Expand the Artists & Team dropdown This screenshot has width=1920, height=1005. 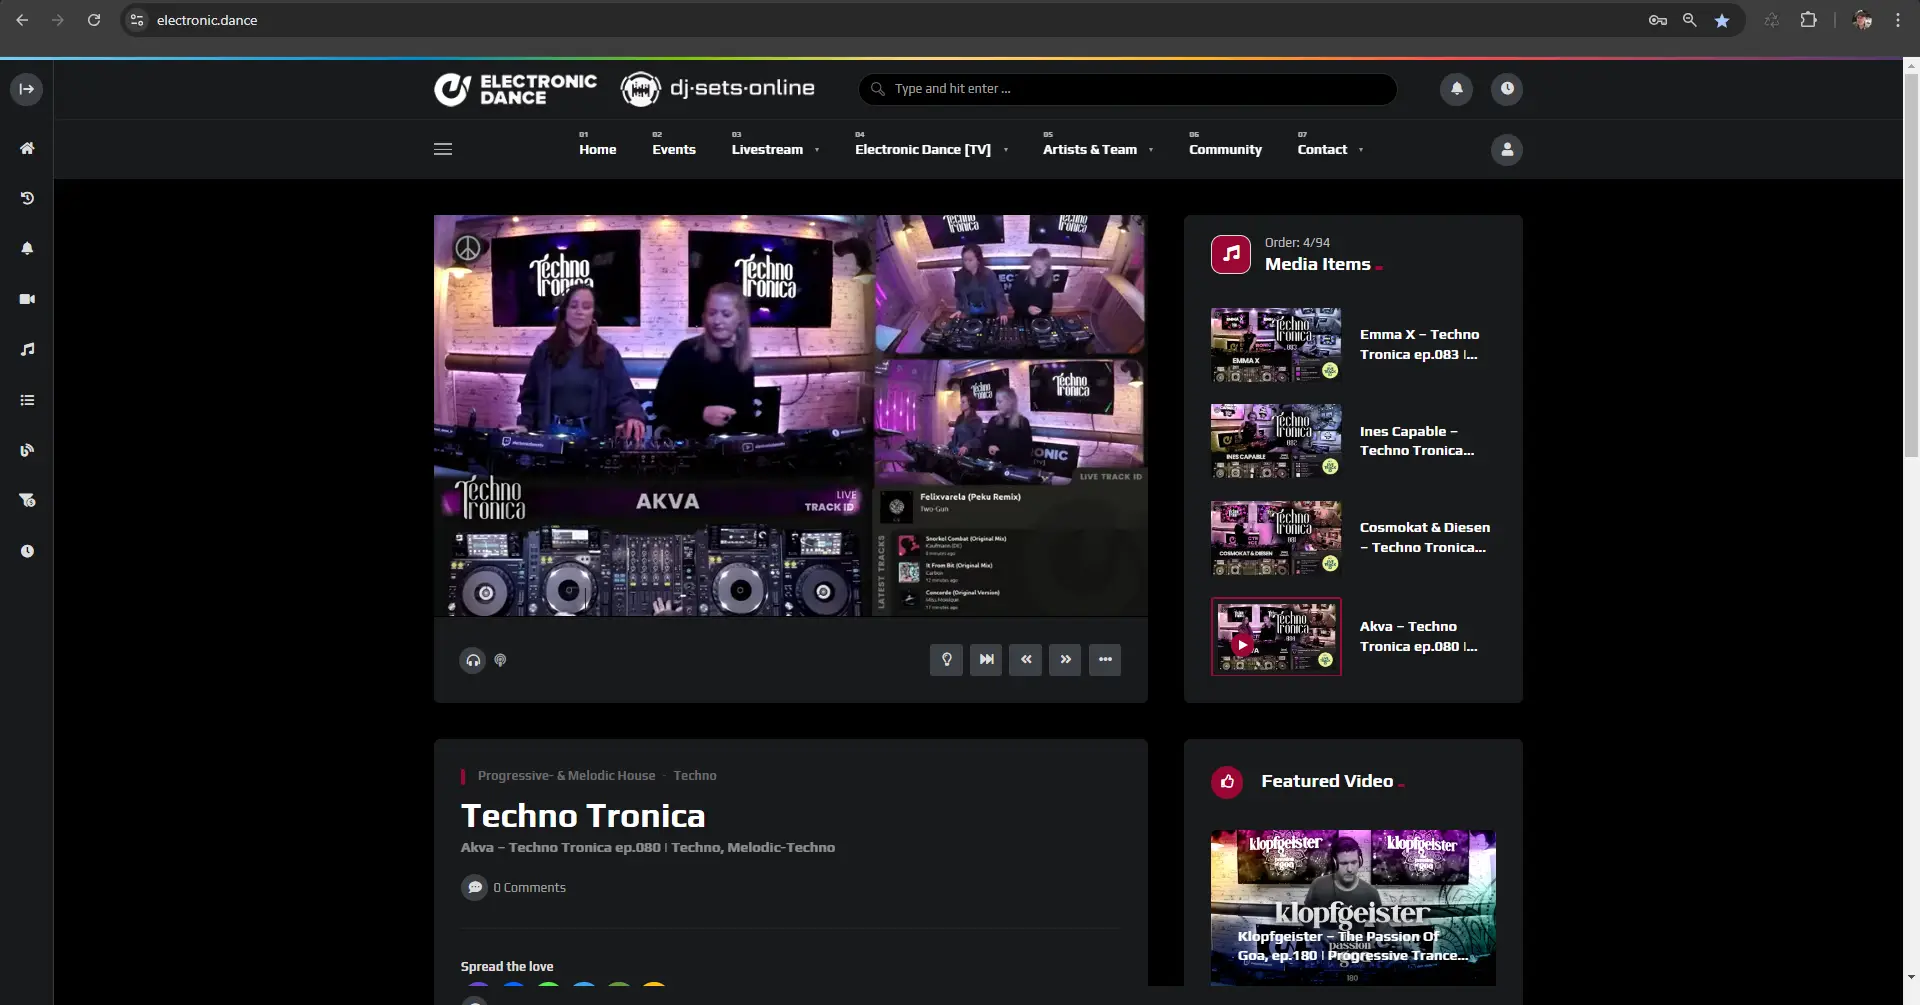(x=1097, y=150)
